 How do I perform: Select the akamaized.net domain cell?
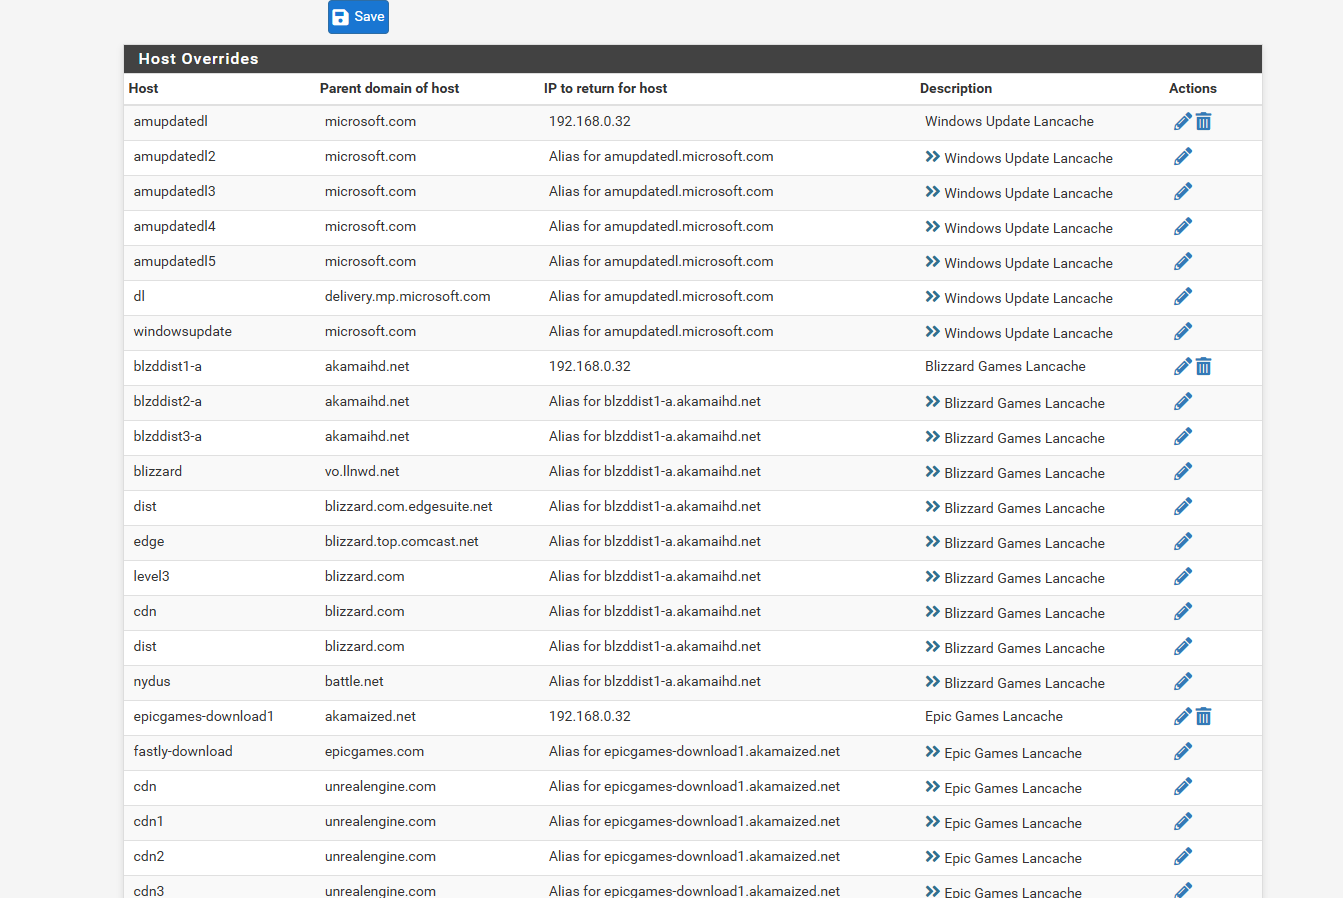(x=370, y=716)
